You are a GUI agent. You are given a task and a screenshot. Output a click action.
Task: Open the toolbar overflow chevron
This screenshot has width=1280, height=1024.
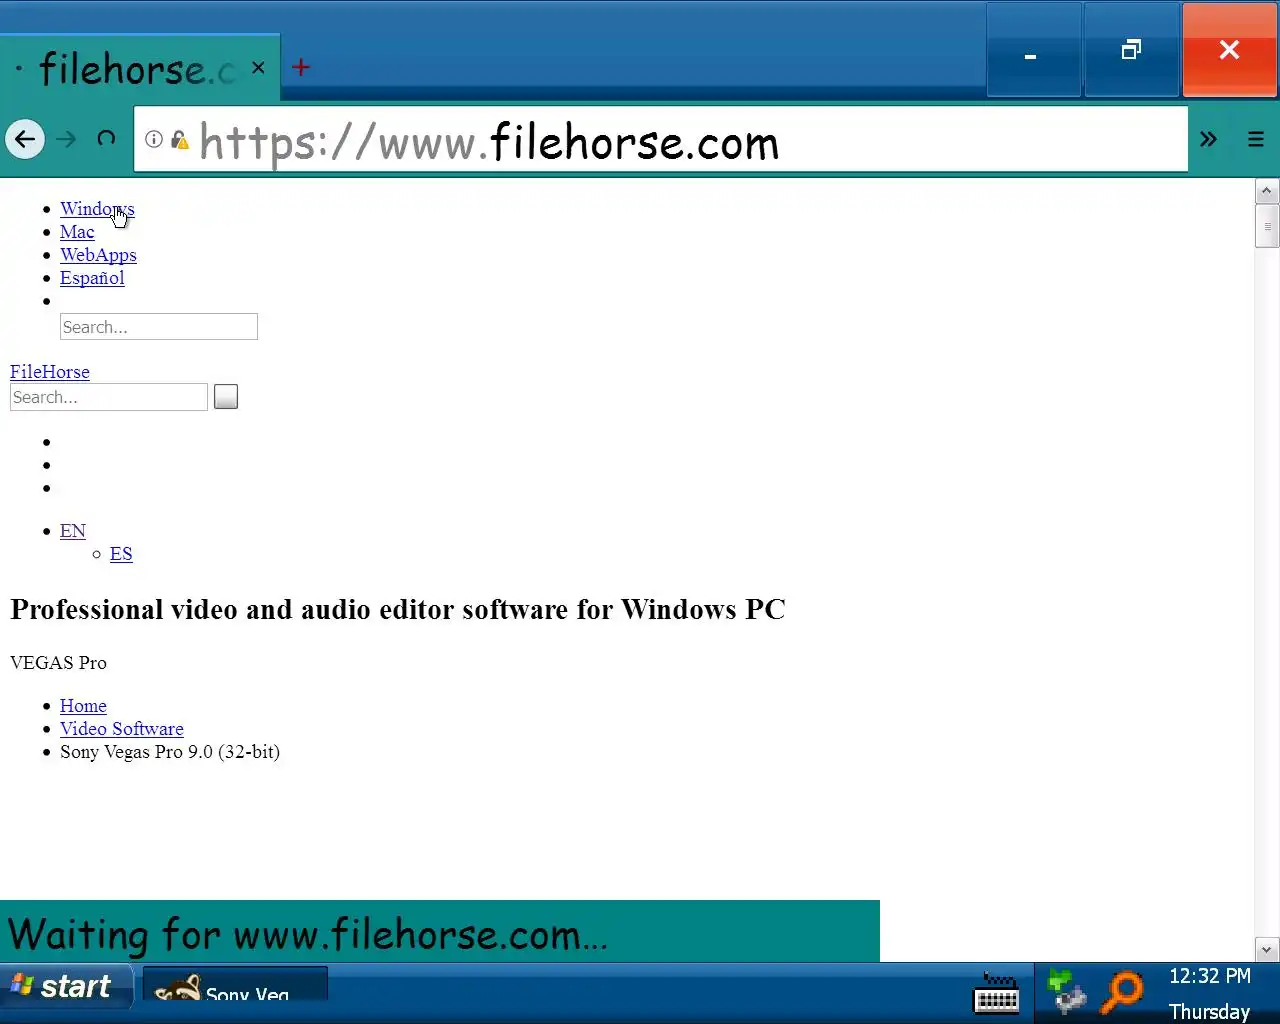1208,139
